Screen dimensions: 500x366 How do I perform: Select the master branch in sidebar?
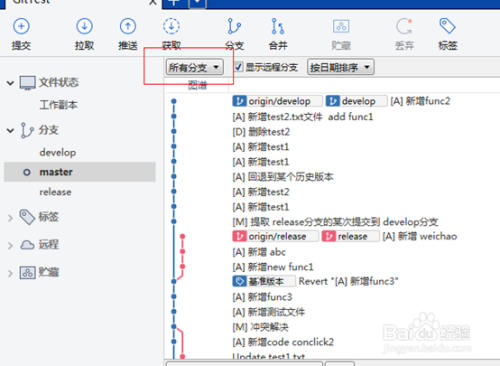click(80, 172)
